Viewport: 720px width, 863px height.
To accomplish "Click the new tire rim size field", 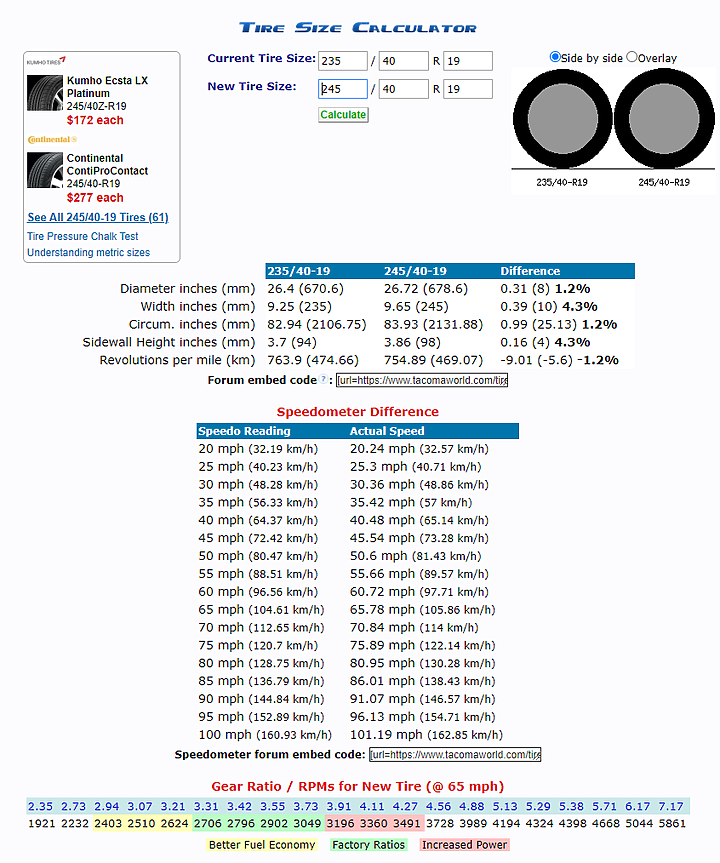I will coord(468,89).
